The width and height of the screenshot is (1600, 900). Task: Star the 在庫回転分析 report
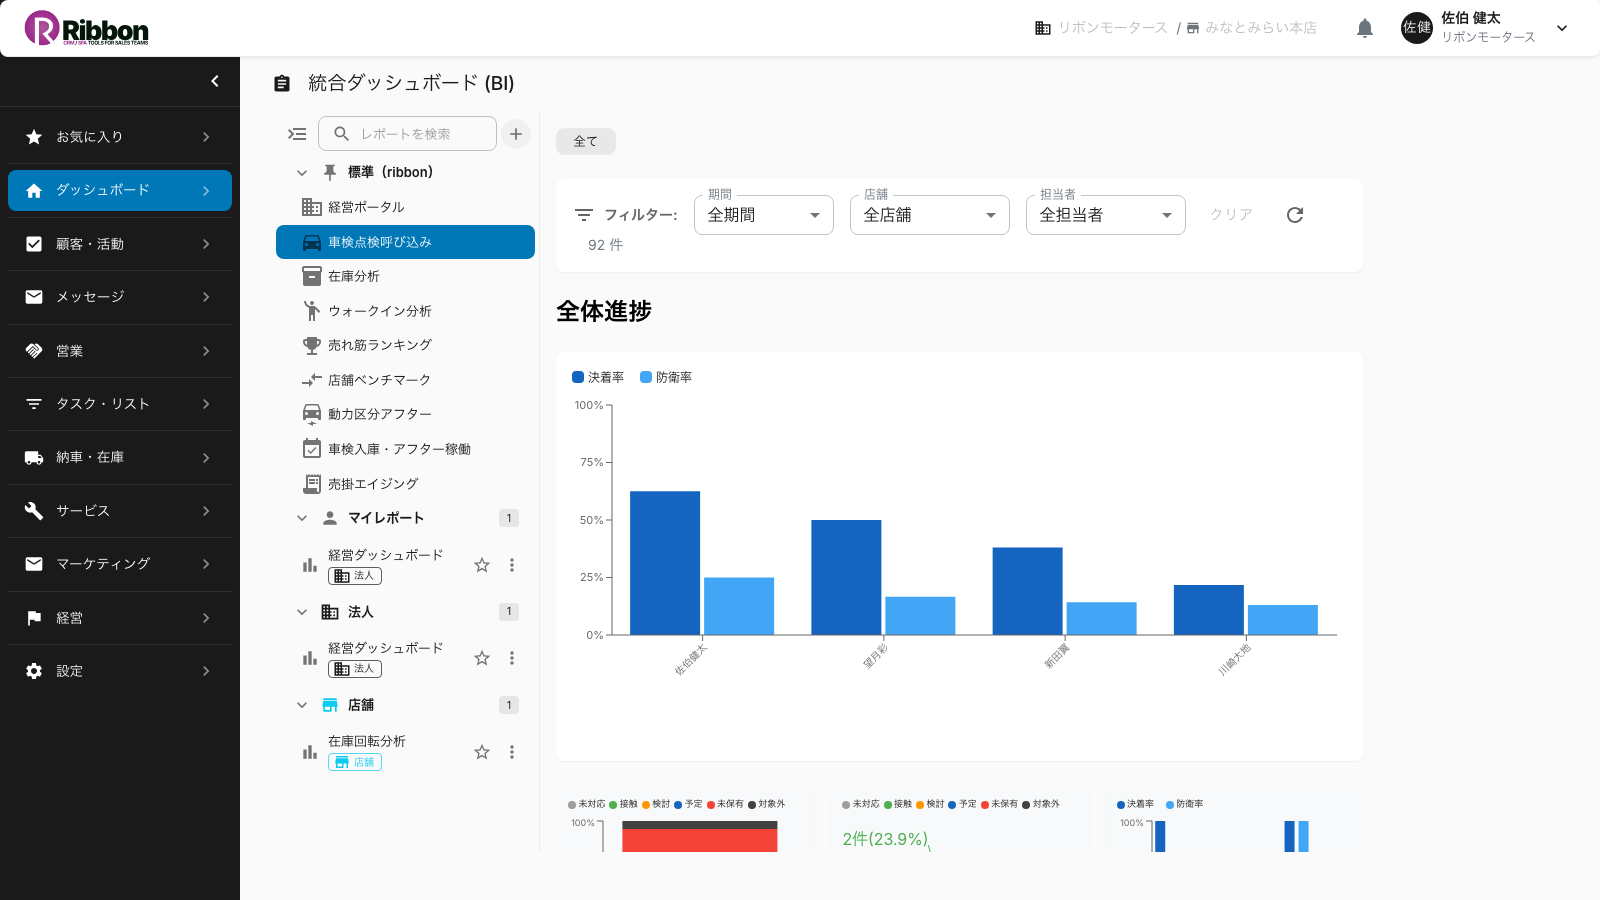point(482,752)
